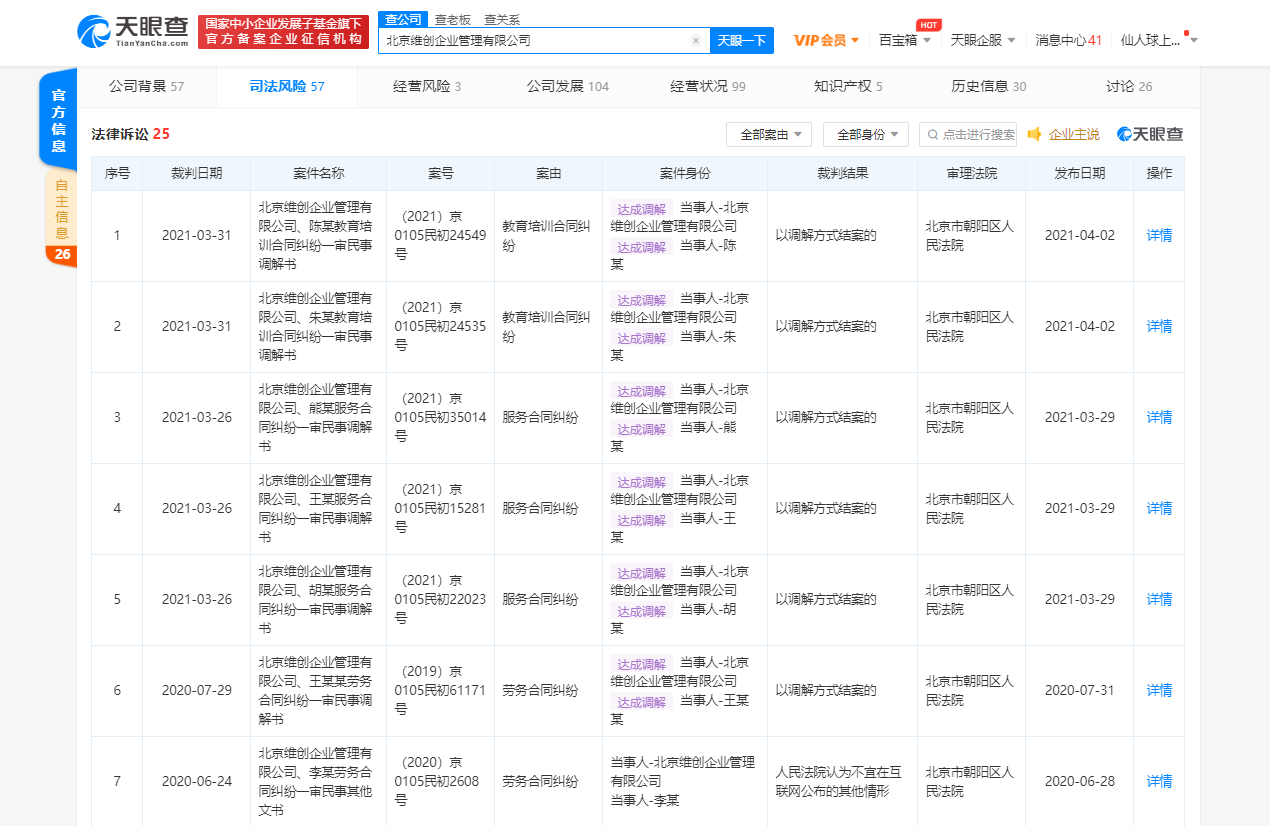
Task: Open 消息中心 notifications
Action: click(x=1069, y=40)
